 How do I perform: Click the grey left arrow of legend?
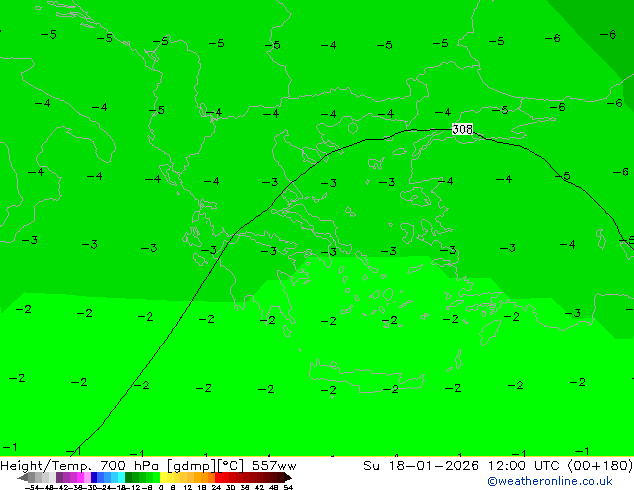tap(23, 478)
